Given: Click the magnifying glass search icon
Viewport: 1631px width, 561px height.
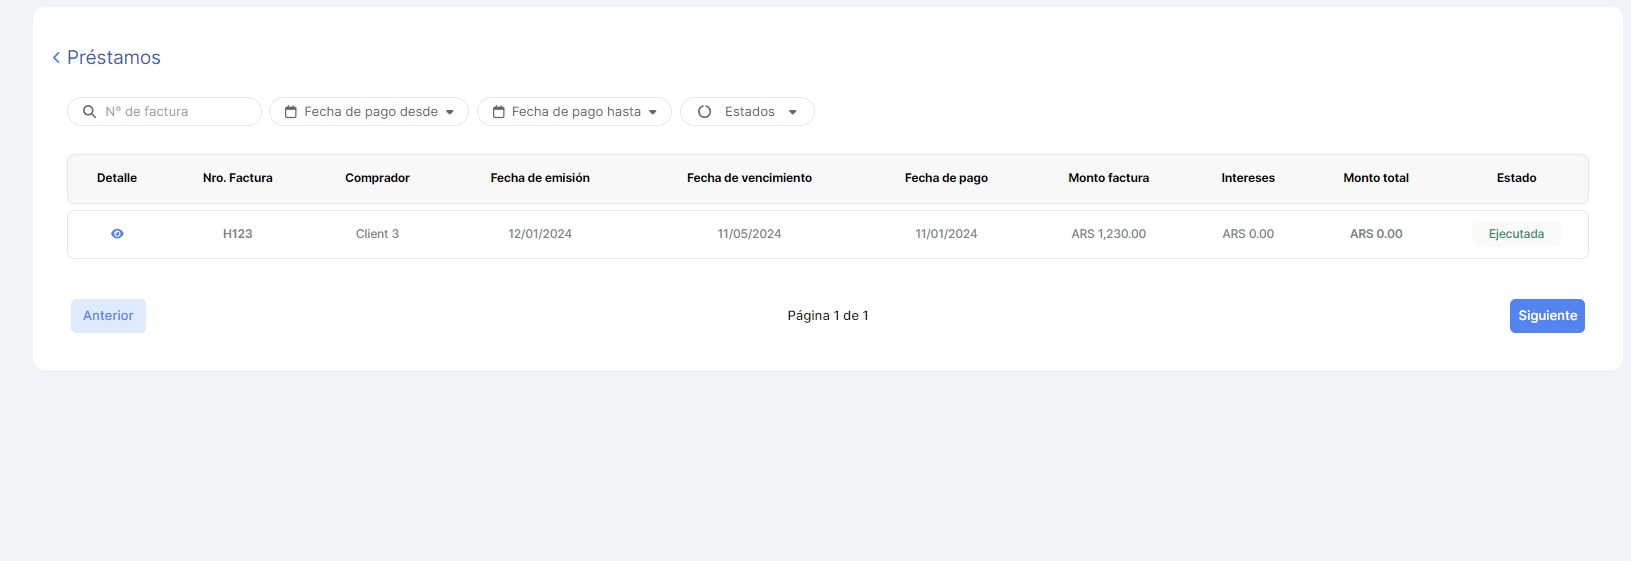Looking at the screenshot, I should click(89, 112).
